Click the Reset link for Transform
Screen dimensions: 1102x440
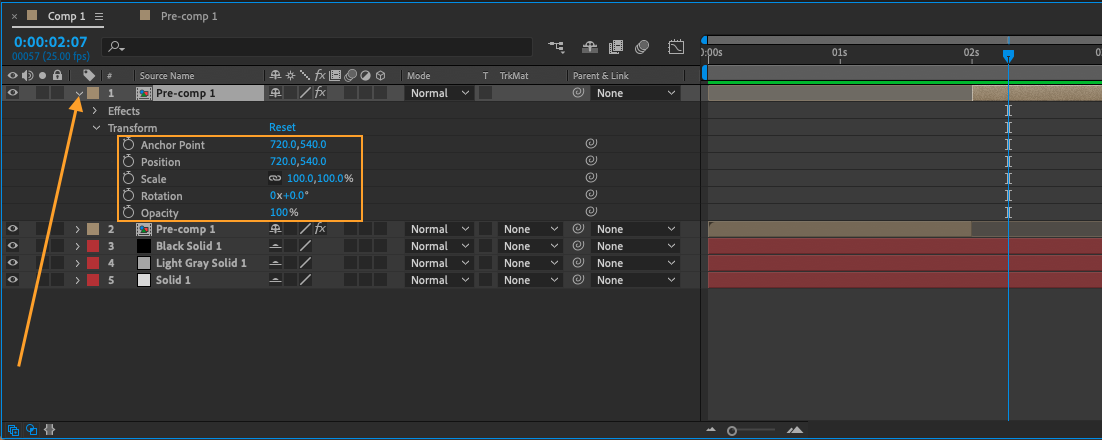tap(282, 128)
